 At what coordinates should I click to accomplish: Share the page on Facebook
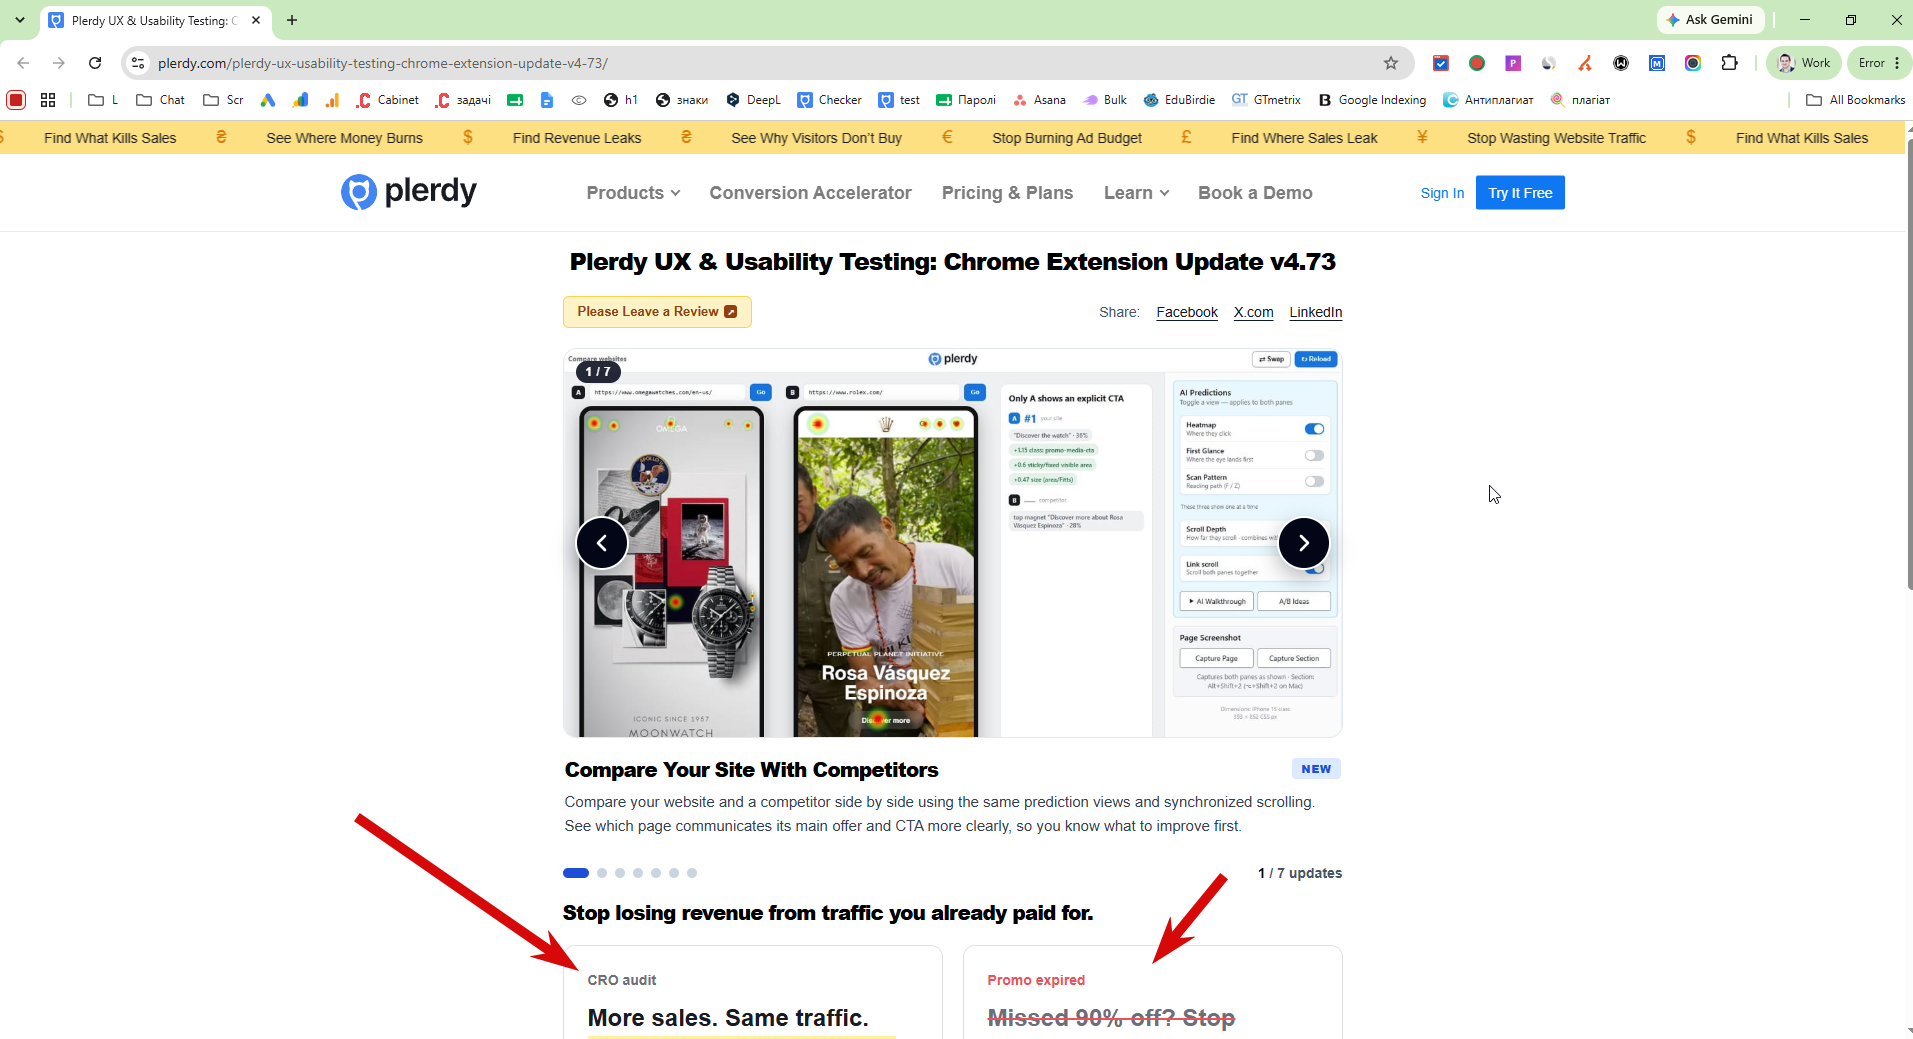(x=1187, y=312)
